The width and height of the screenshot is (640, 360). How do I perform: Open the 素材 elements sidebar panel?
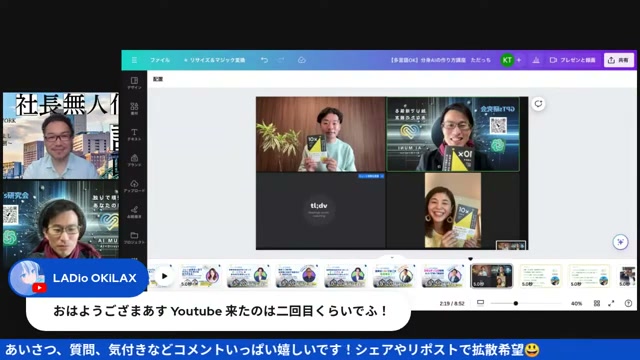(x=134, y=109)
